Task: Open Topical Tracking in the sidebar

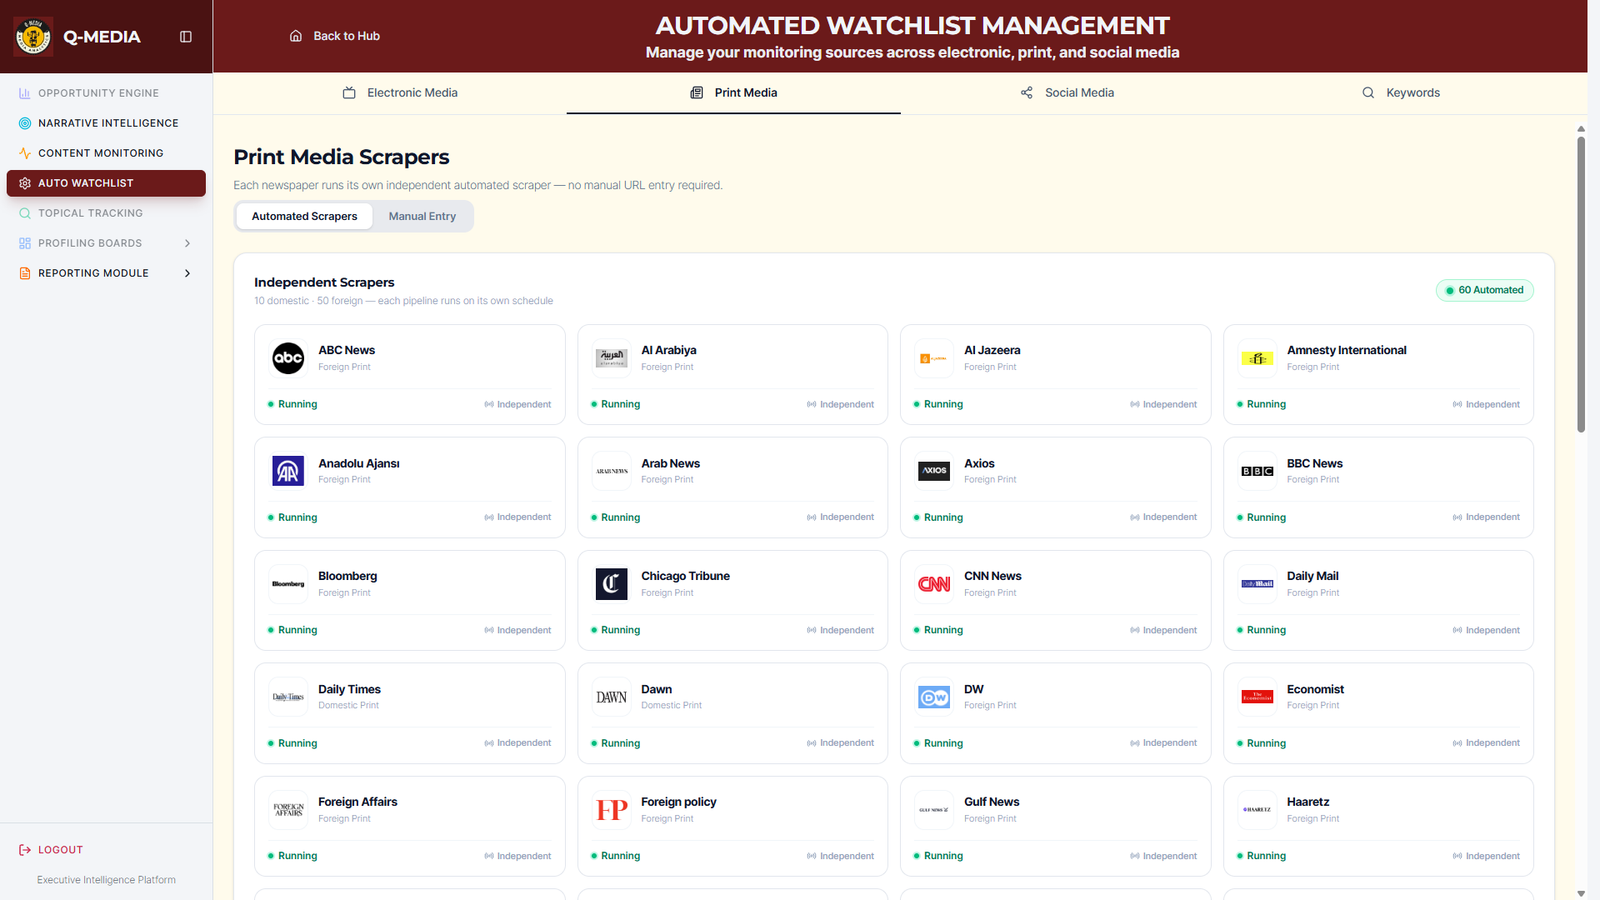Action: coord(106,213)
